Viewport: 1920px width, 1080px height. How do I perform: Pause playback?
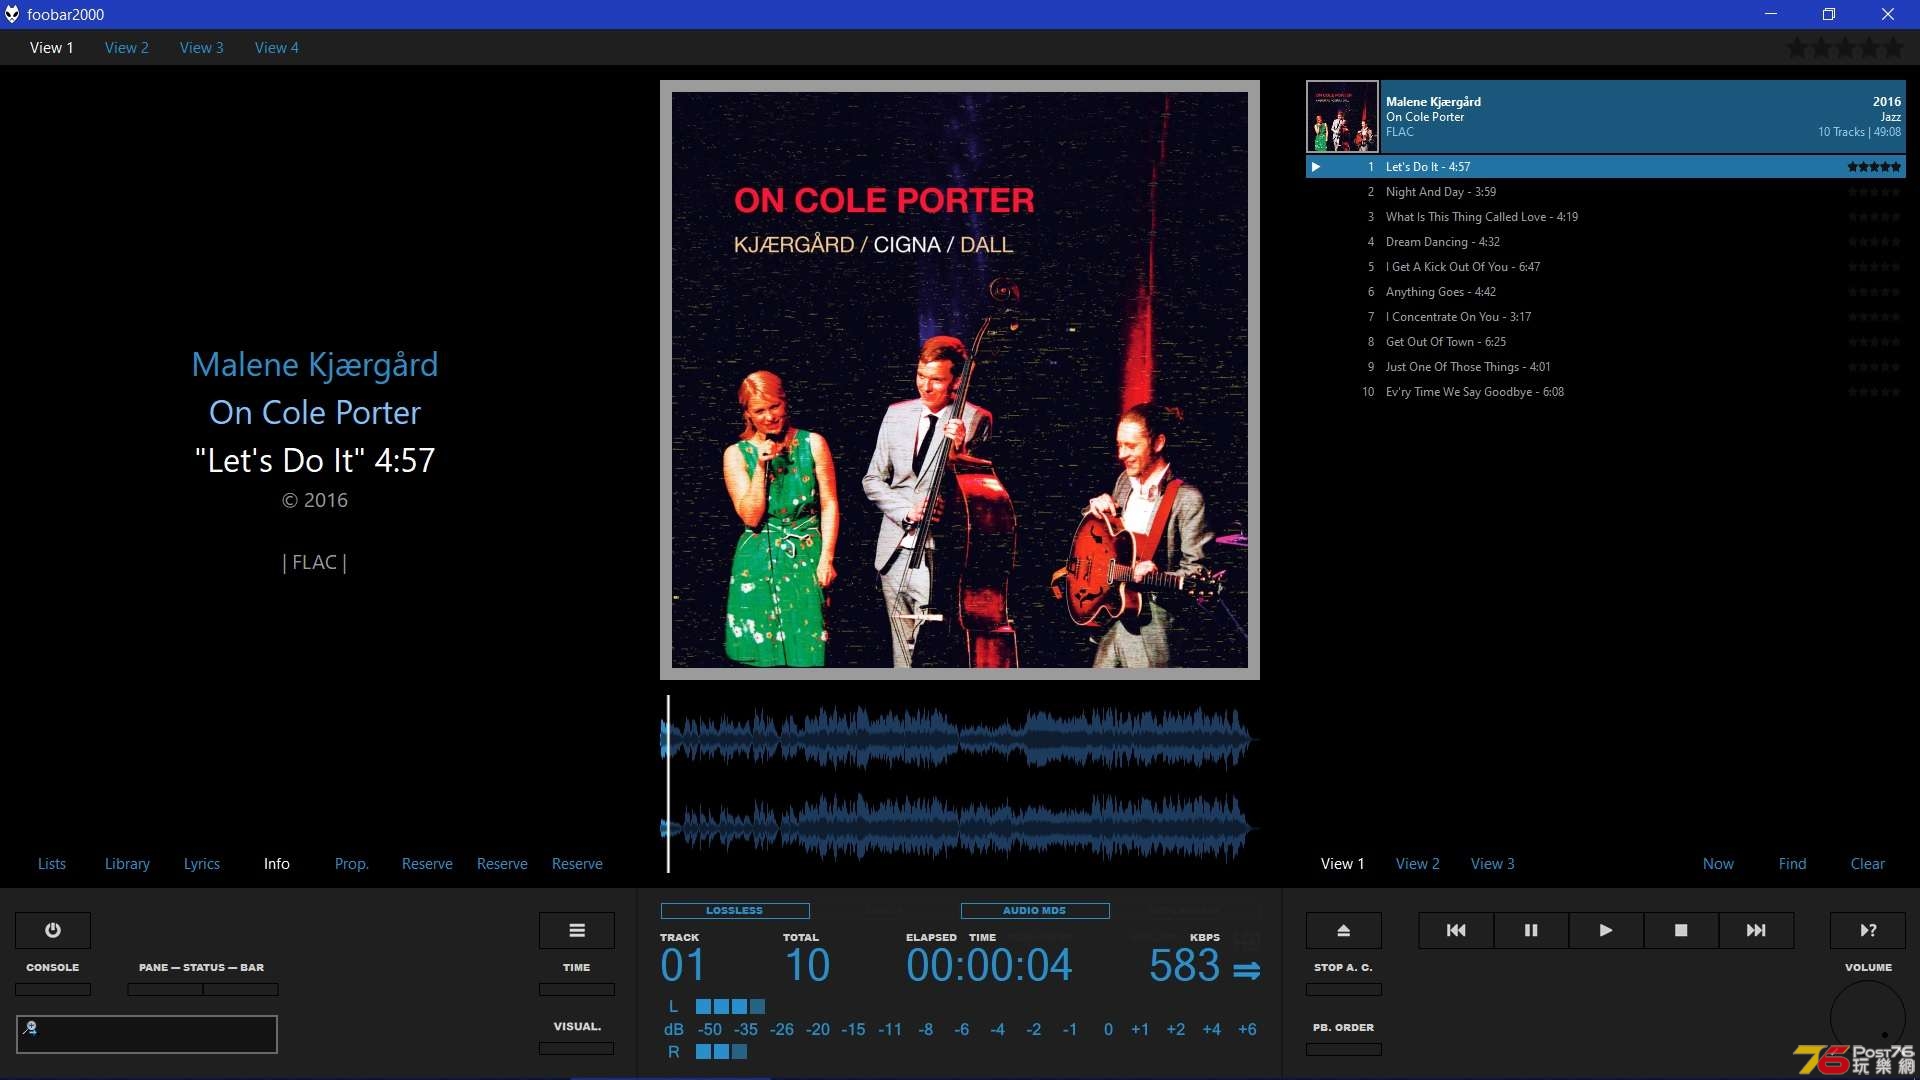click(x=1531, y=930)
